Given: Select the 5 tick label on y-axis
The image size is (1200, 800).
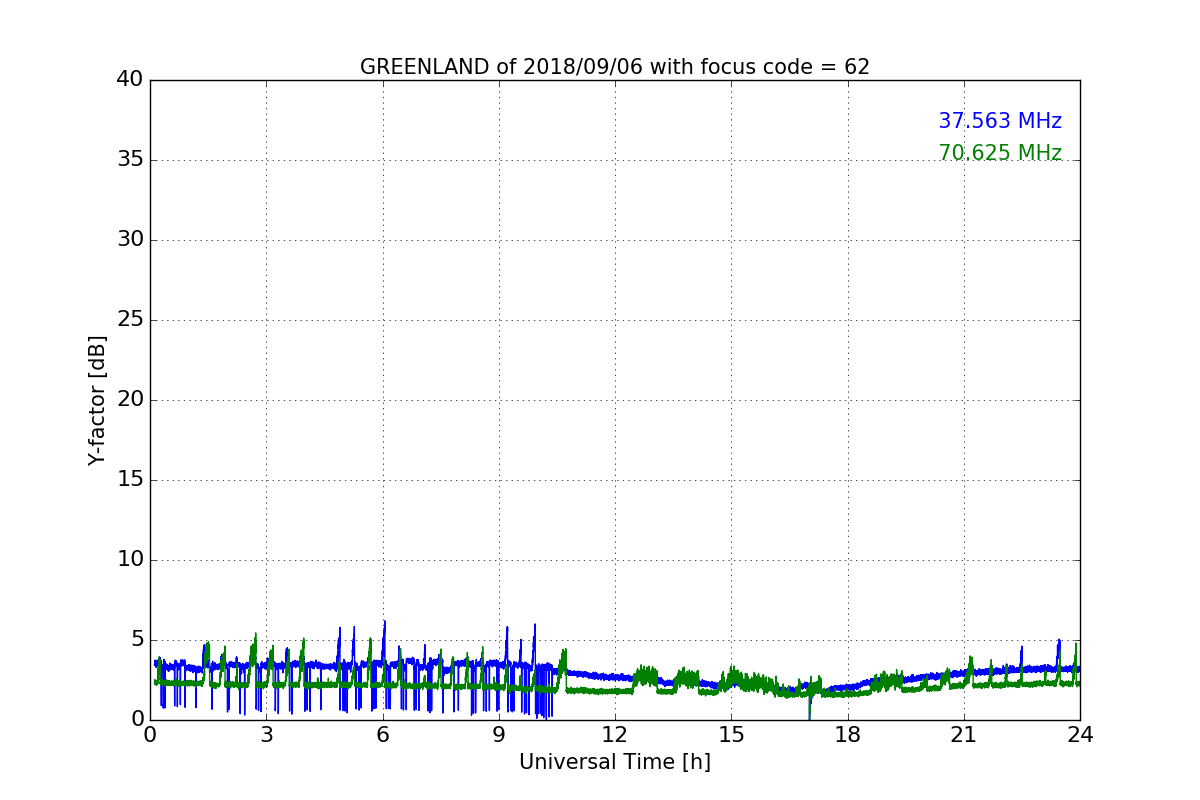Looking at the screenshot, I should pyautogui.click(x=137, y=640).
